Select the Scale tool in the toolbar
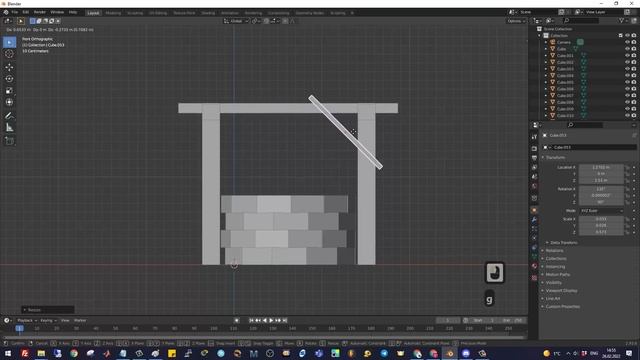The width and height of the screenshot is (640, 360). point(9,91)
